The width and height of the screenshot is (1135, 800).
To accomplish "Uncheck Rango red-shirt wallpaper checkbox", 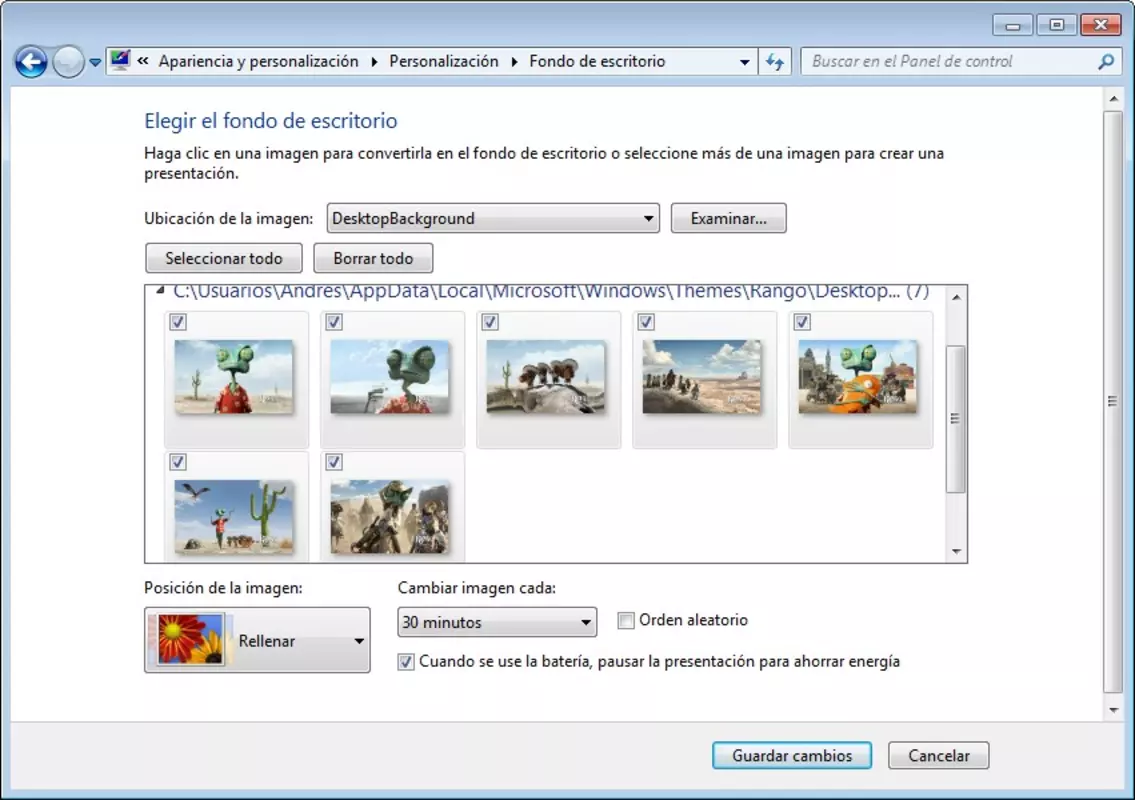I will (178, 321).
